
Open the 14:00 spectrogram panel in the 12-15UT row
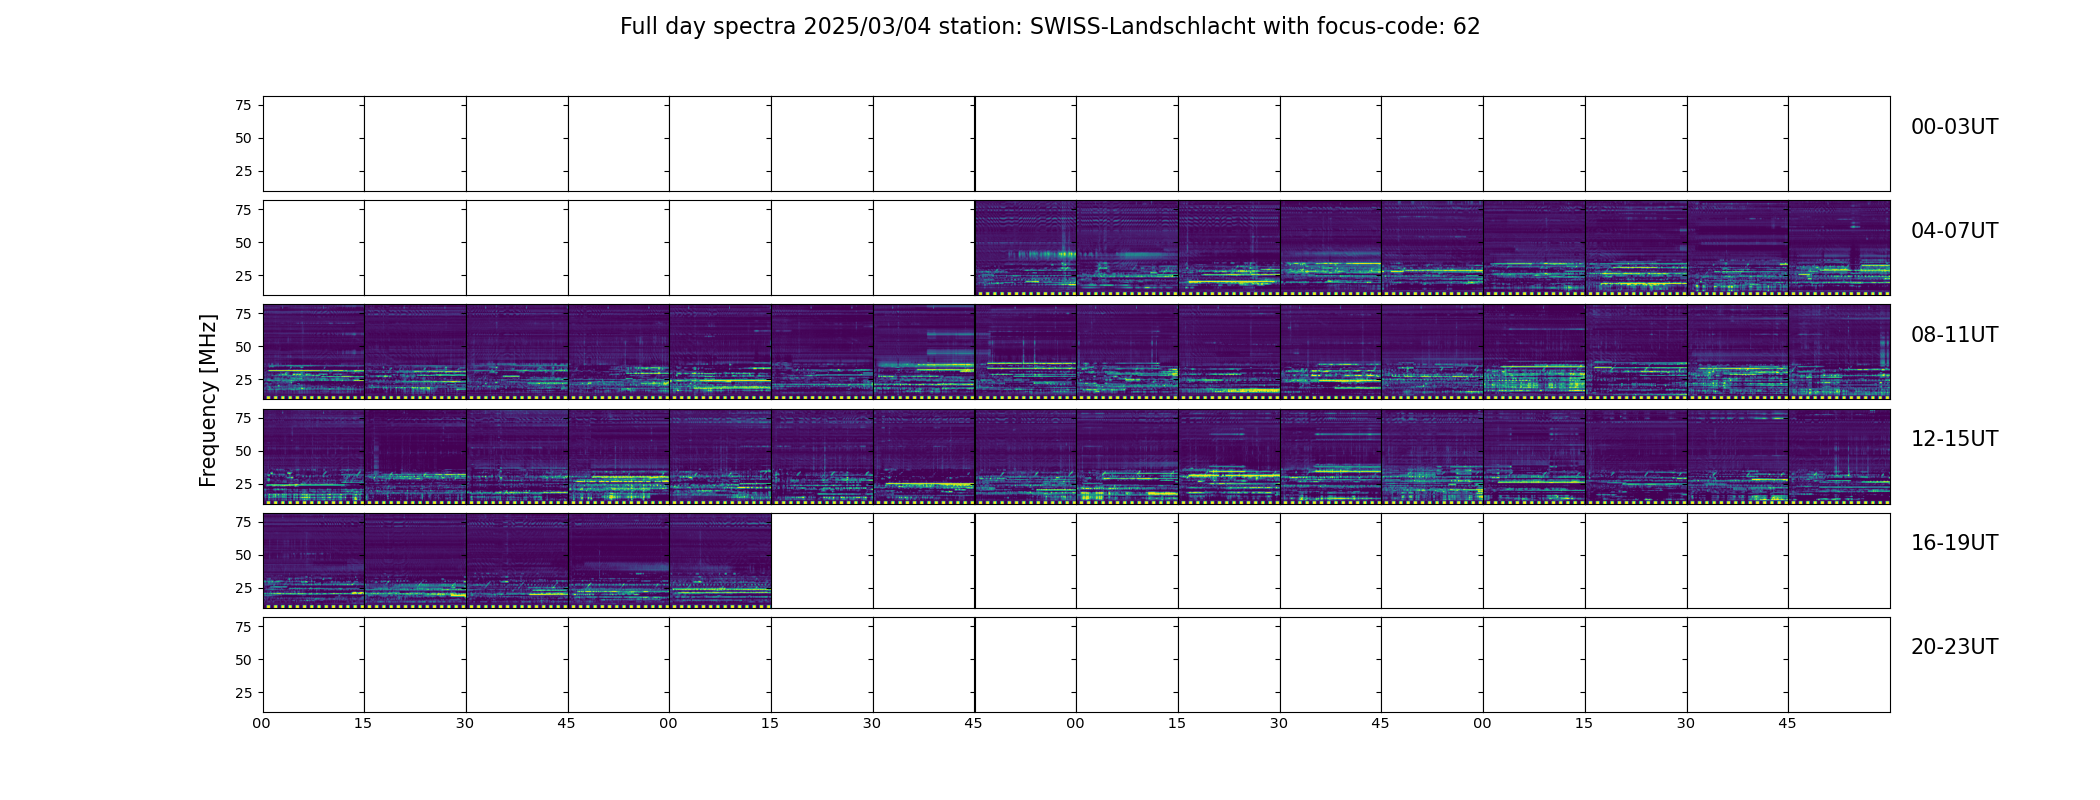tap(1127, 456)
